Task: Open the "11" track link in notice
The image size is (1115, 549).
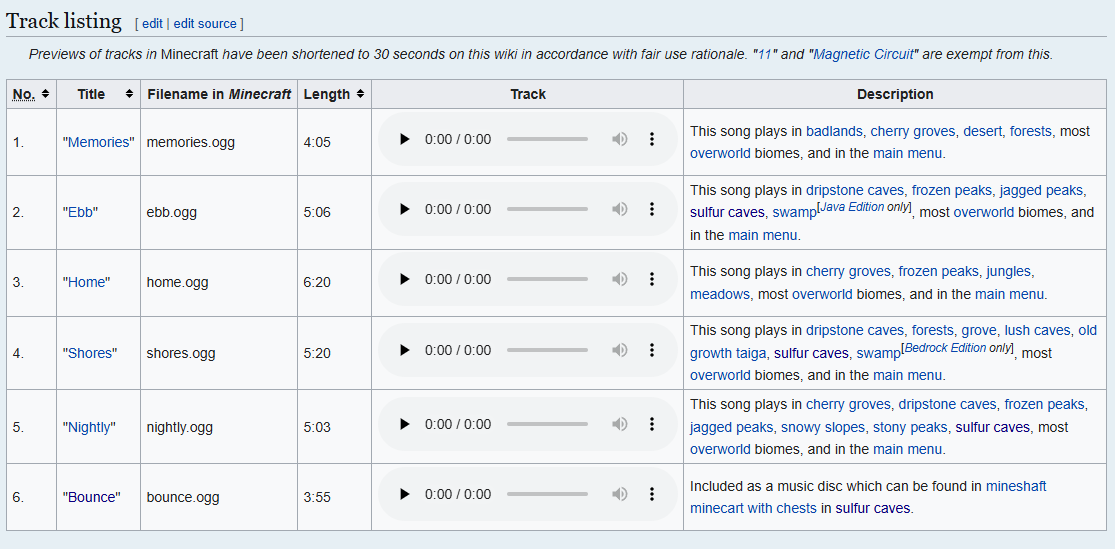Action: point(764,54)
